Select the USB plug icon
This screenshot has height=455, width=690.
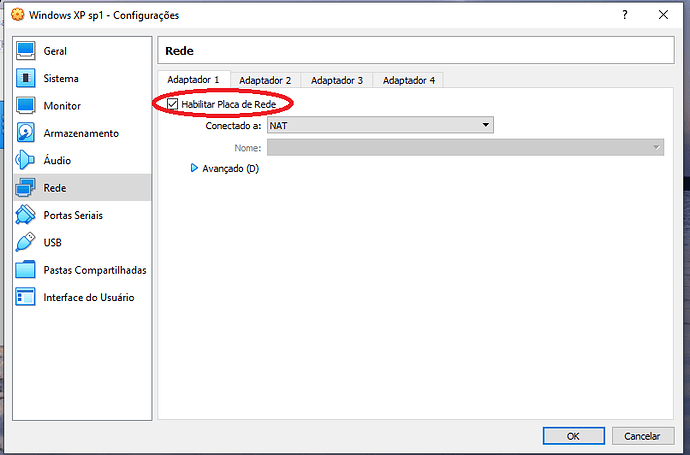(26, 242)
